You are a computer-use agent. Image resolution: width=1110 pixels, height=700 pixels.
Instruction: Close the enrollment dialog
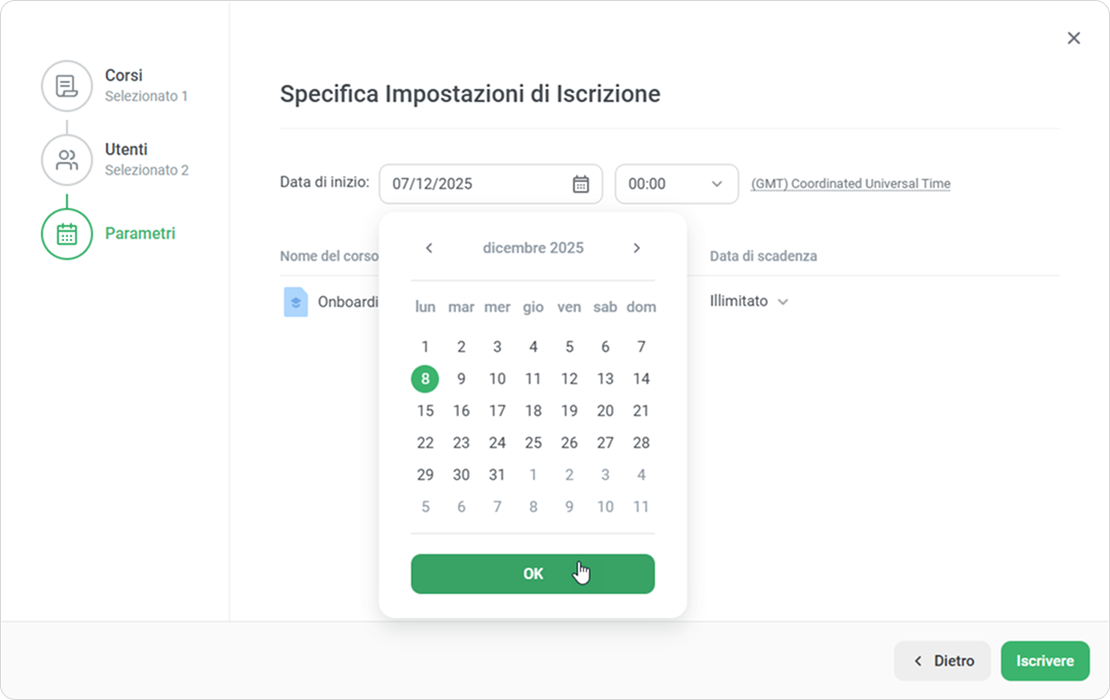1074,38
